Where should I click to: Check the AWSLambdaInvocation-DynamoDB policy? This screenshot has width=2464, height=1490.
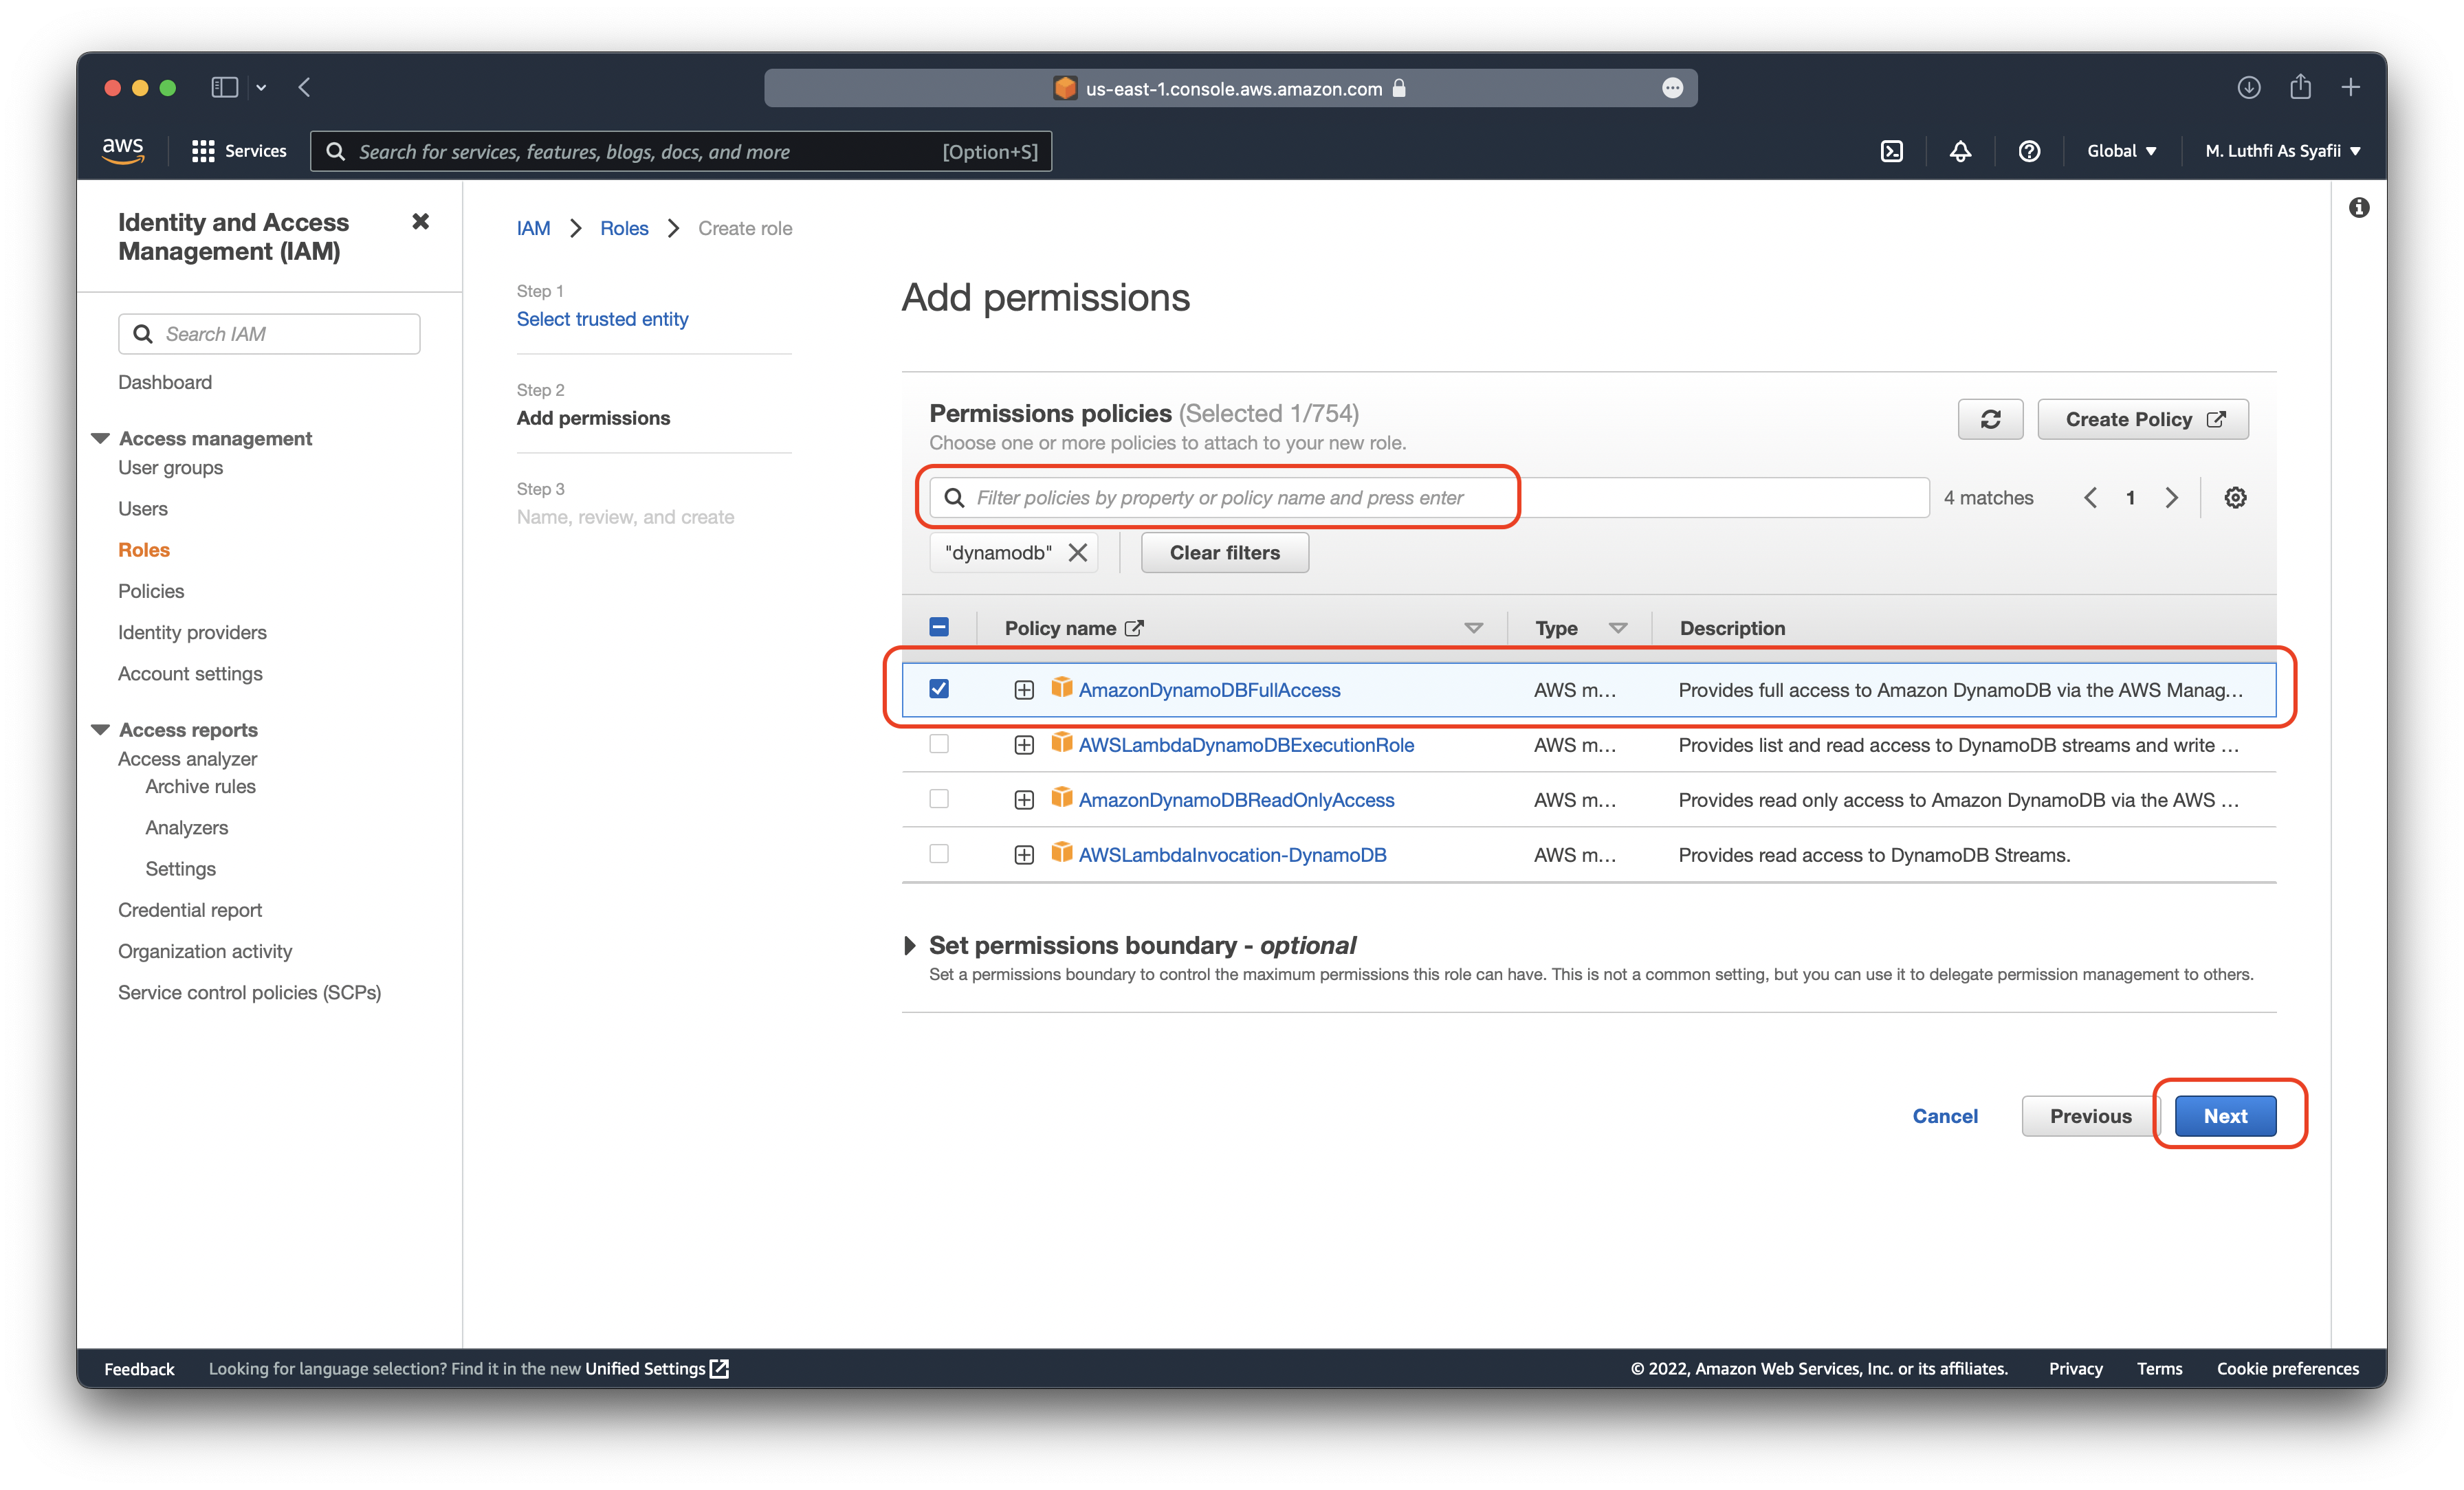938,854
